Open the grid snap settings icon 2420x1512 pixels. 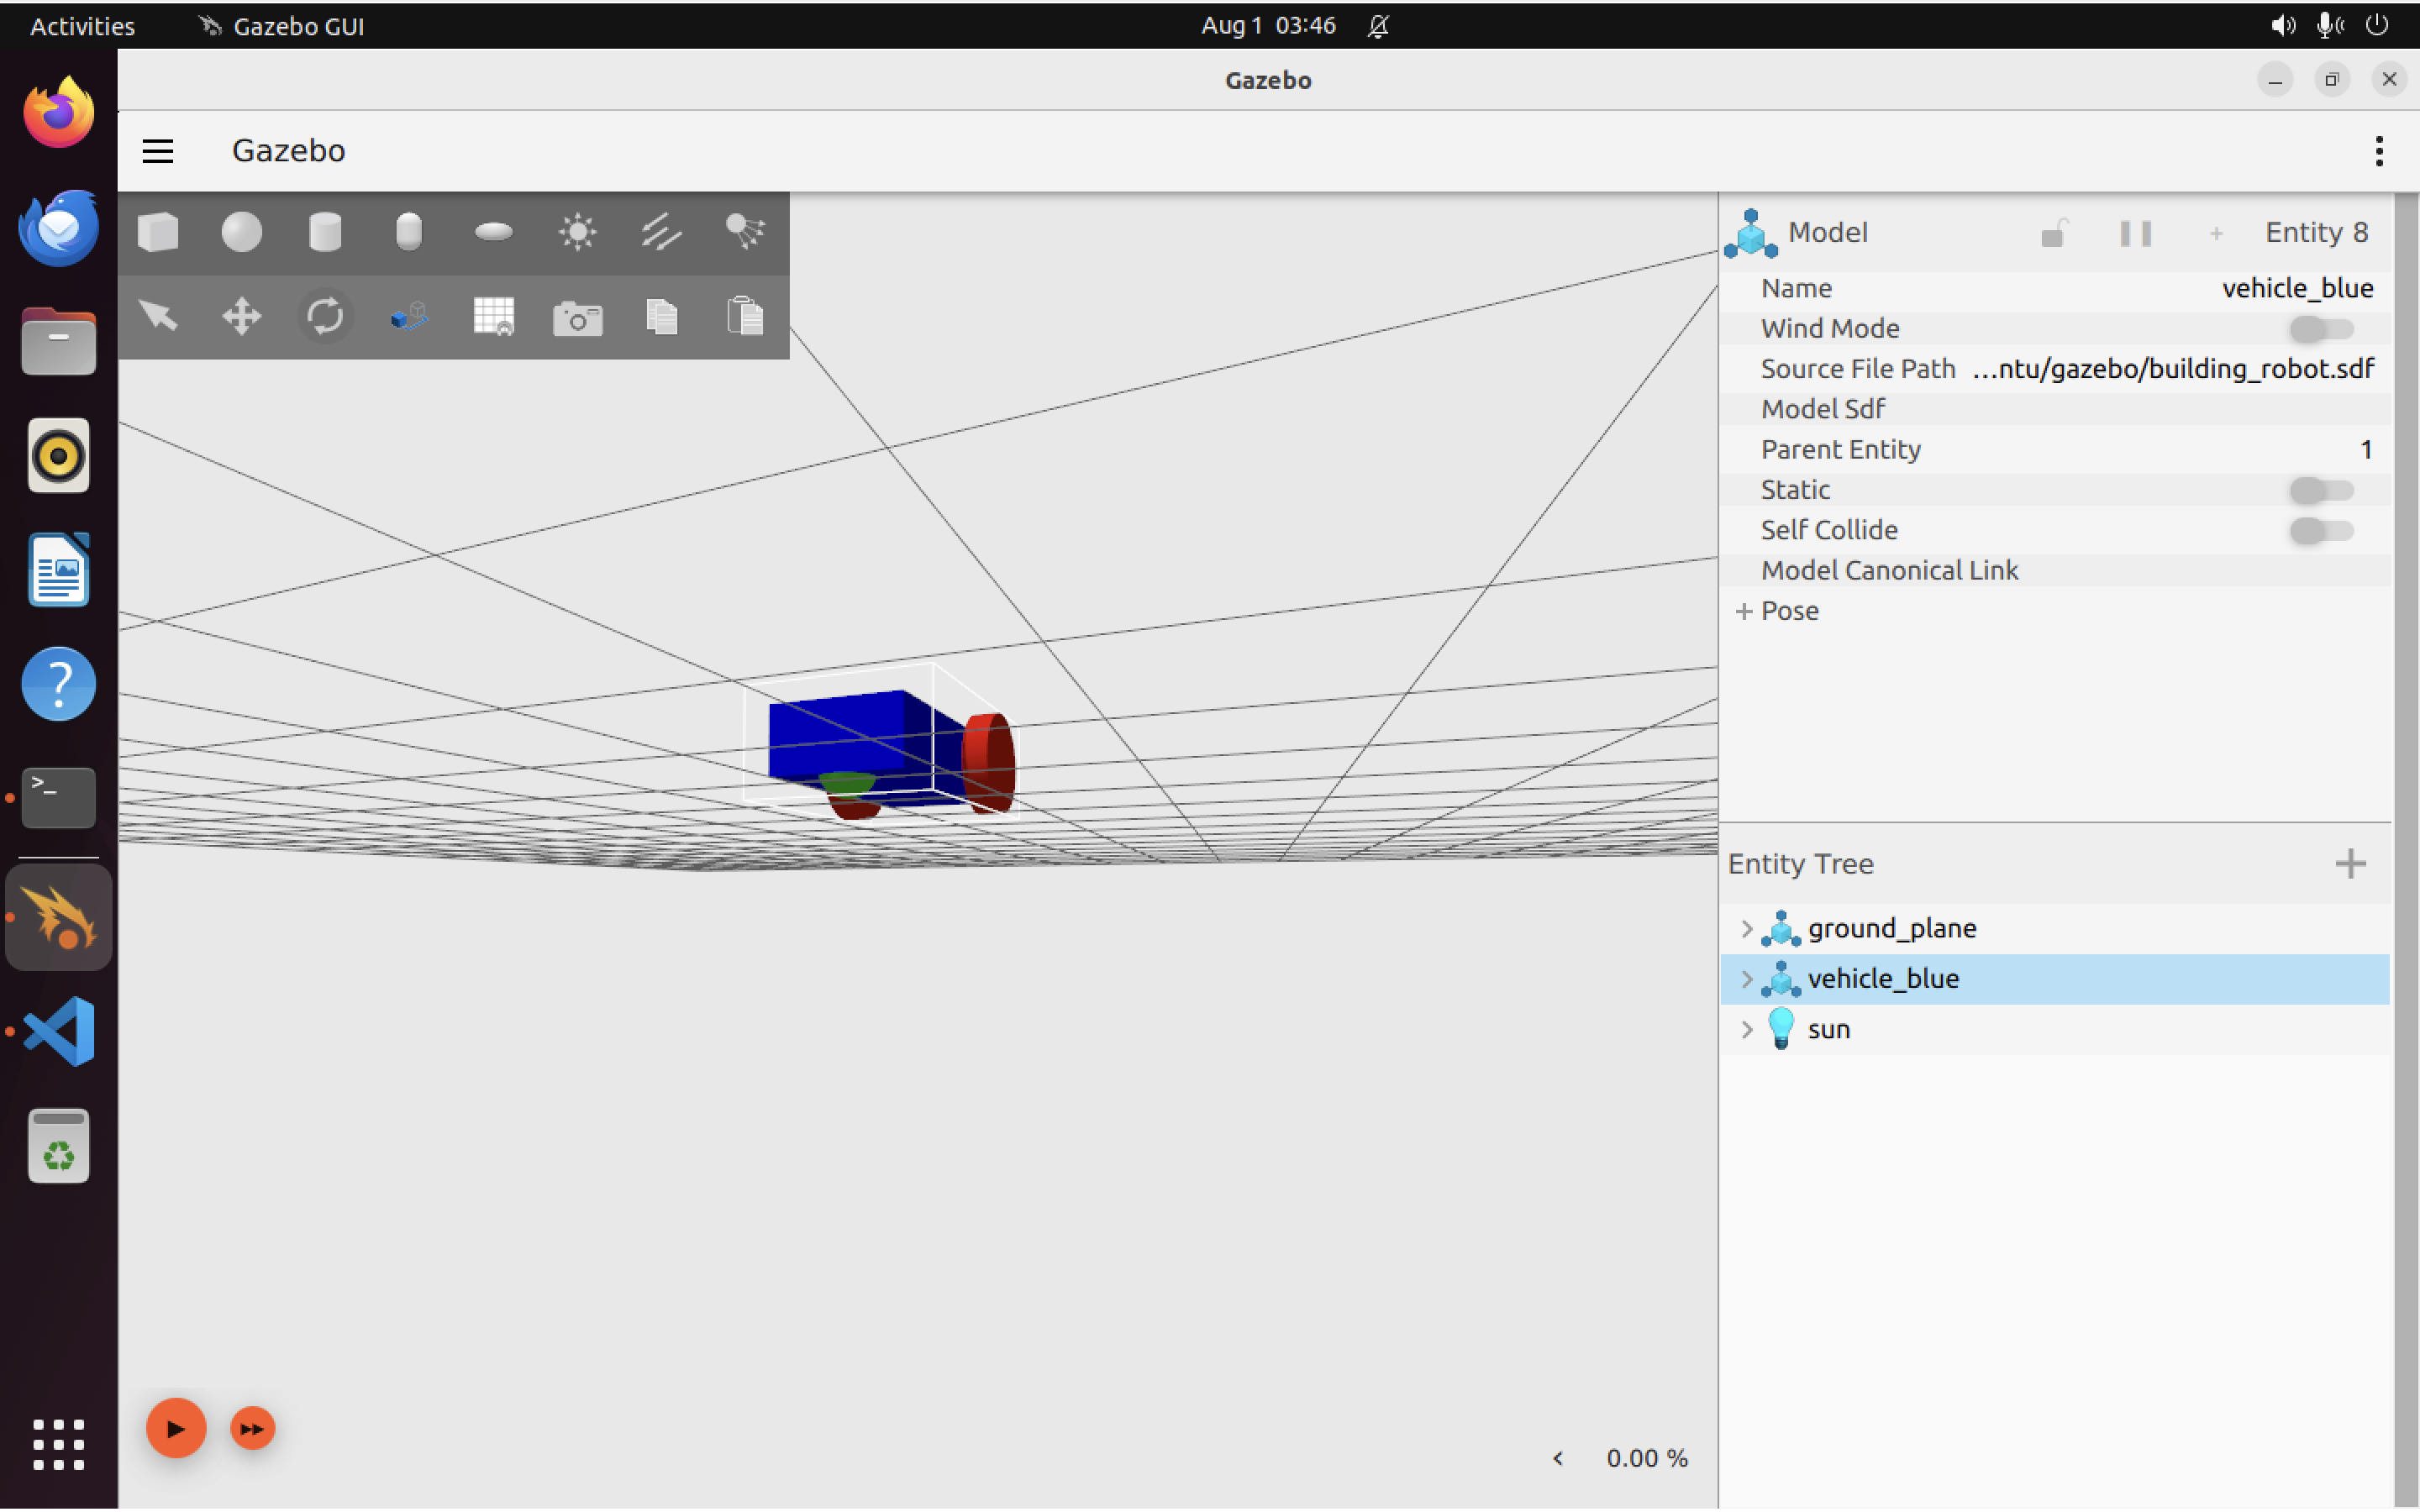tap(493, 317)
